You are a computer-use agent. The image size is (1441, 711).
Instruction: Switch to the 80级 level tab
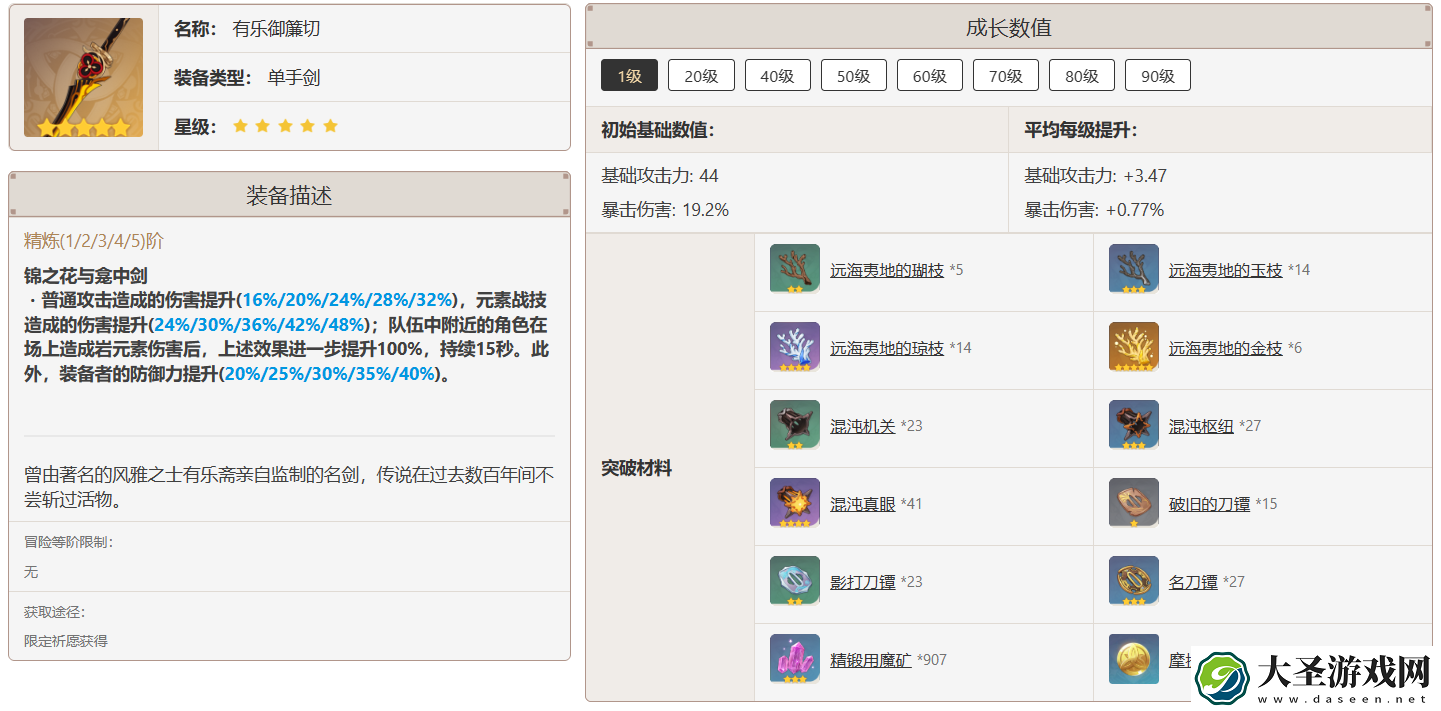[x=1082, y=76]
